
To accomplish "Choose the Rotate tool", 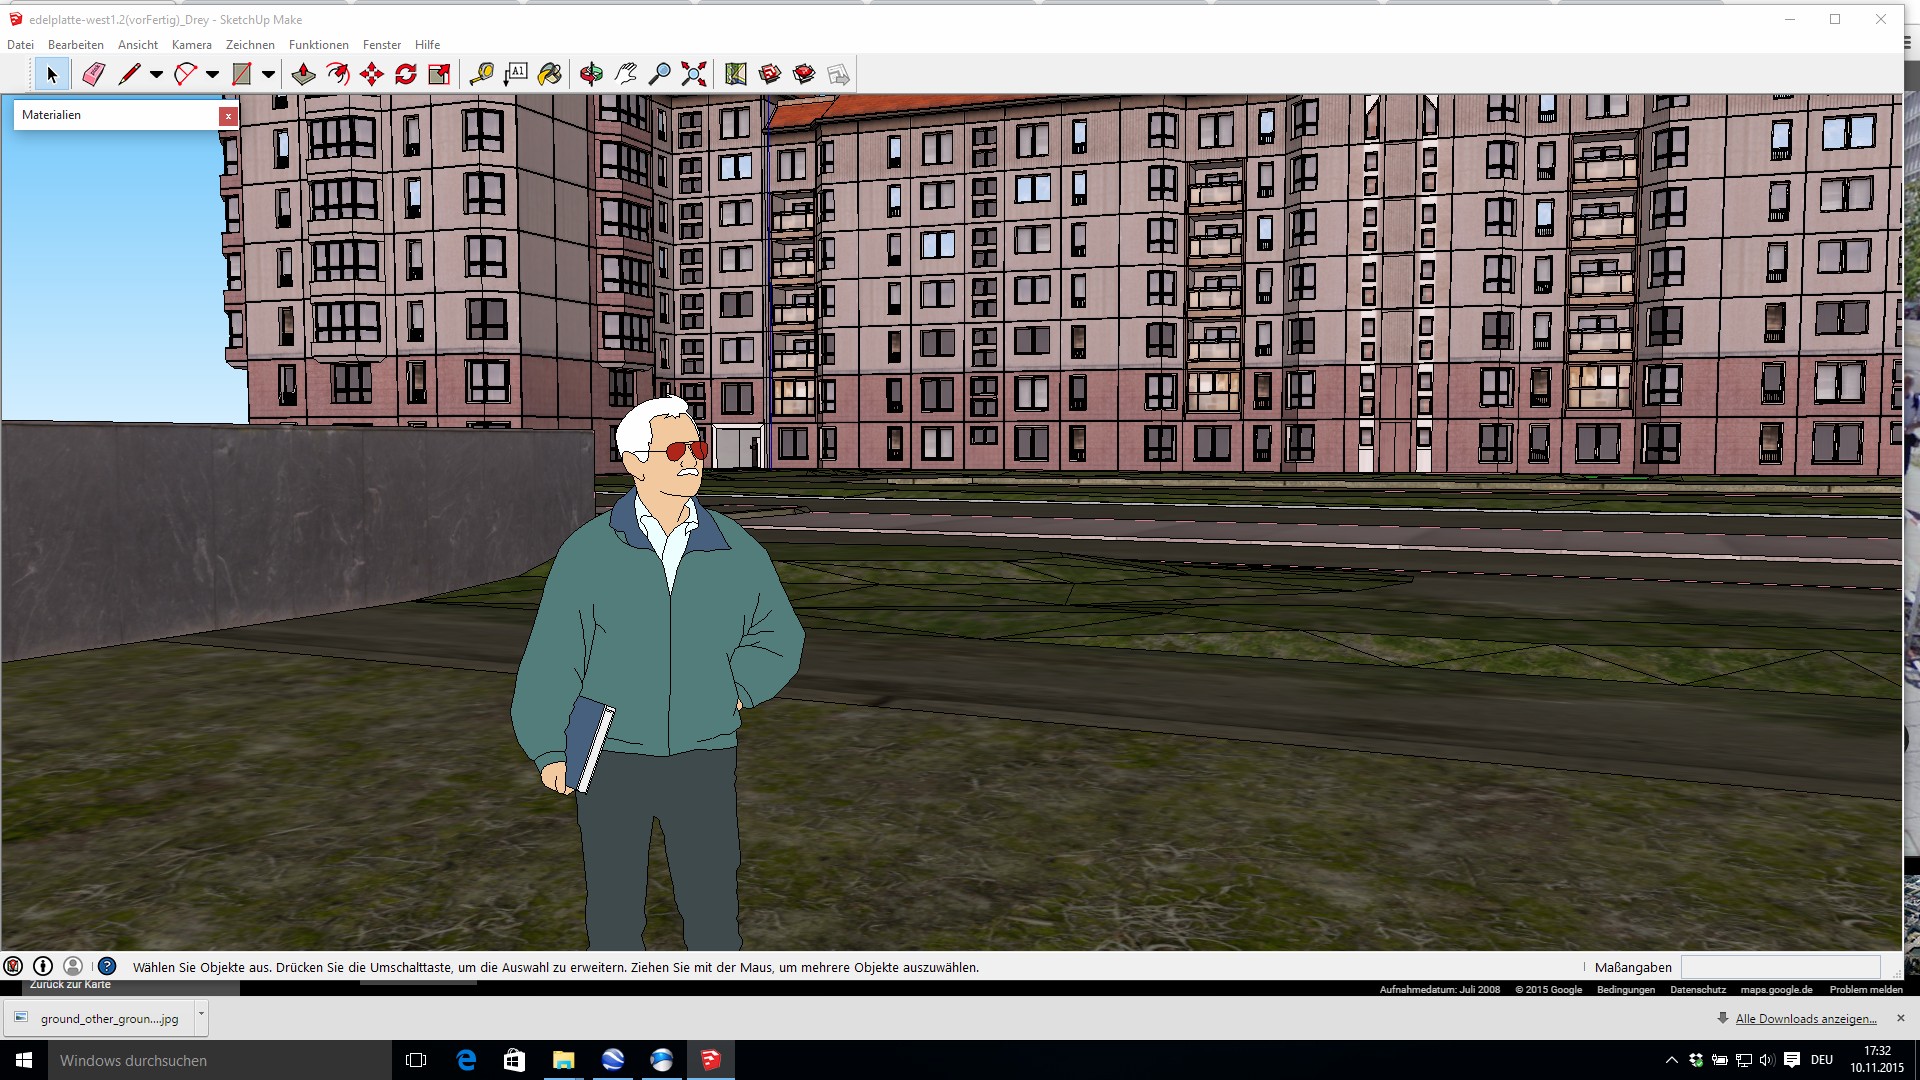I will 406,74.
